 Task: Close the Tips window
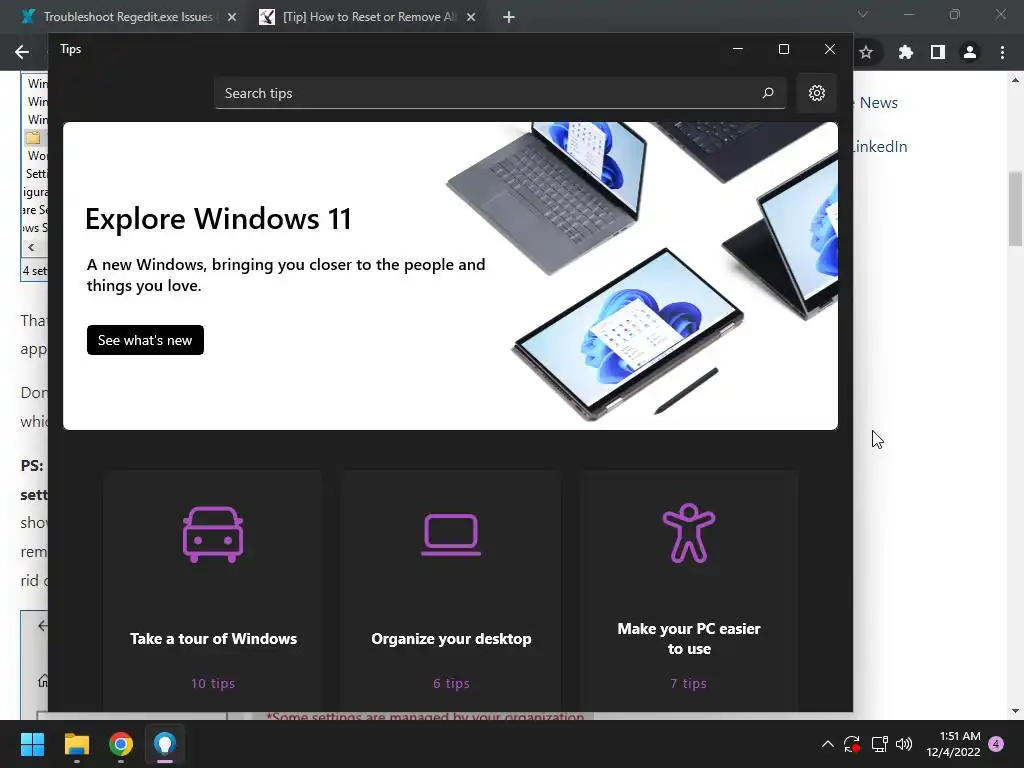(830, 49)
